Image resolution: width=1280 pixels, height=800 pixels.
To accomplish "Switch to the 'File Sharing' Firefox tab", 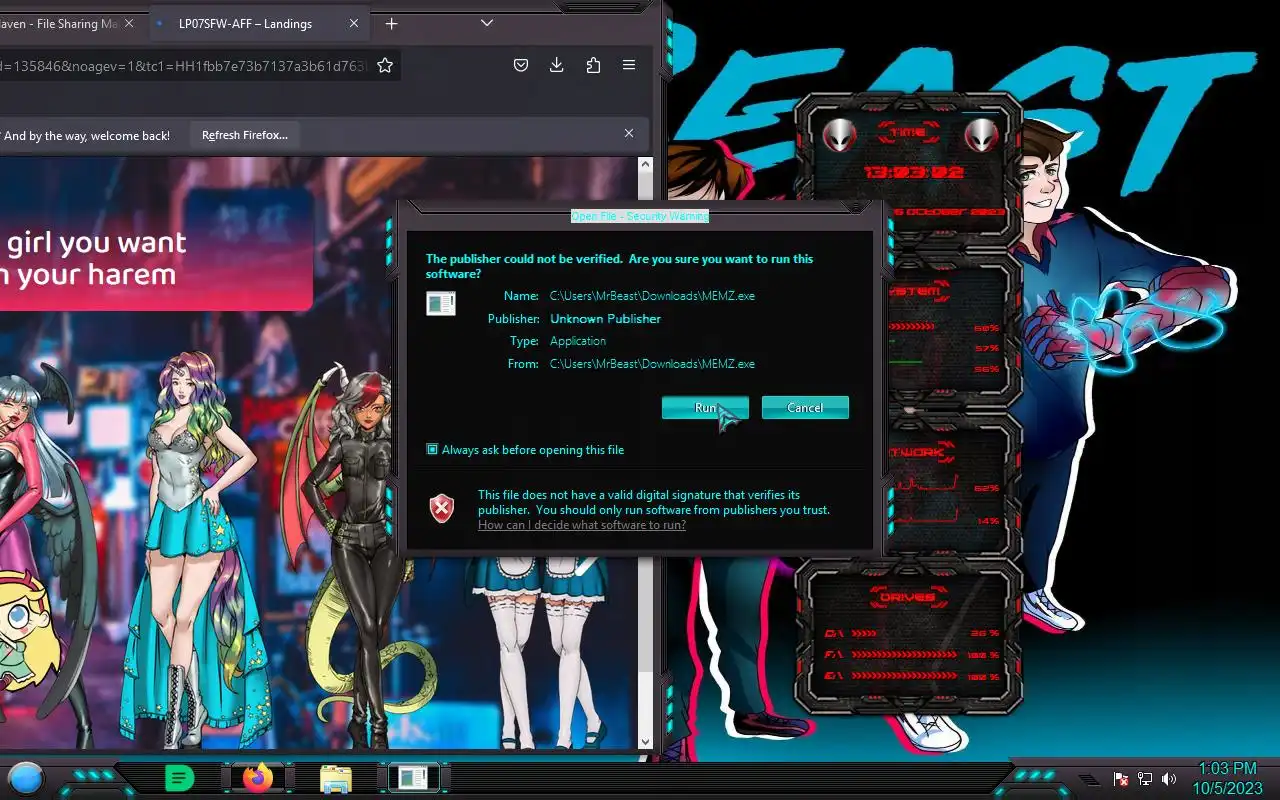I will pos(60,24).
